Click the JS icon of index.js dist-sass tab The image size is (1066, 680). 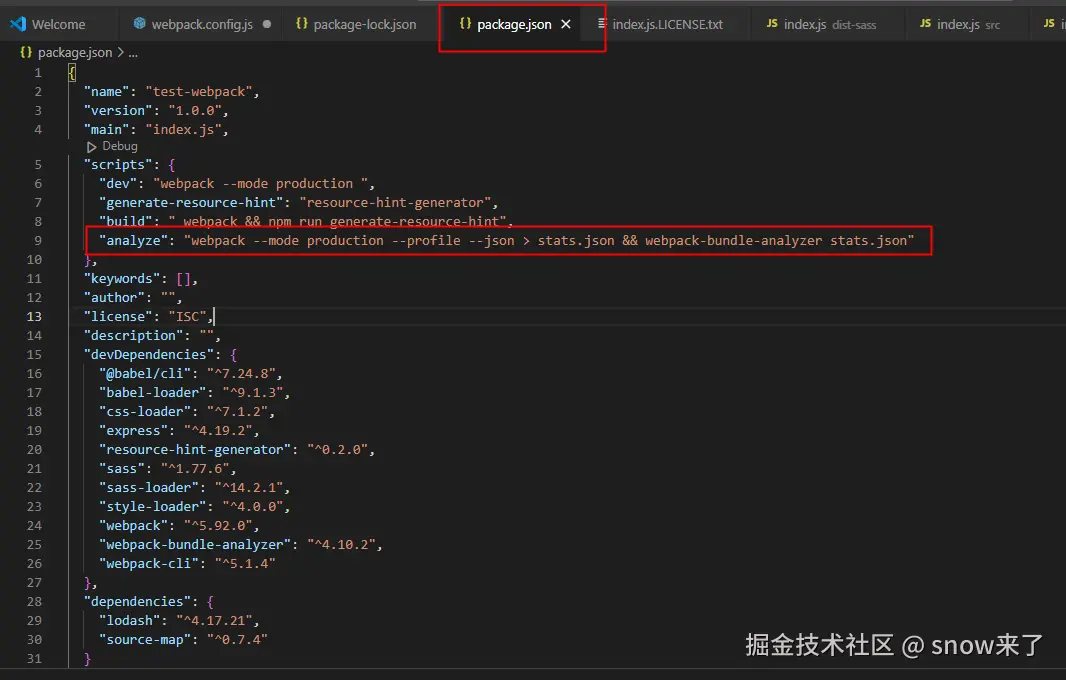point(772,24)
